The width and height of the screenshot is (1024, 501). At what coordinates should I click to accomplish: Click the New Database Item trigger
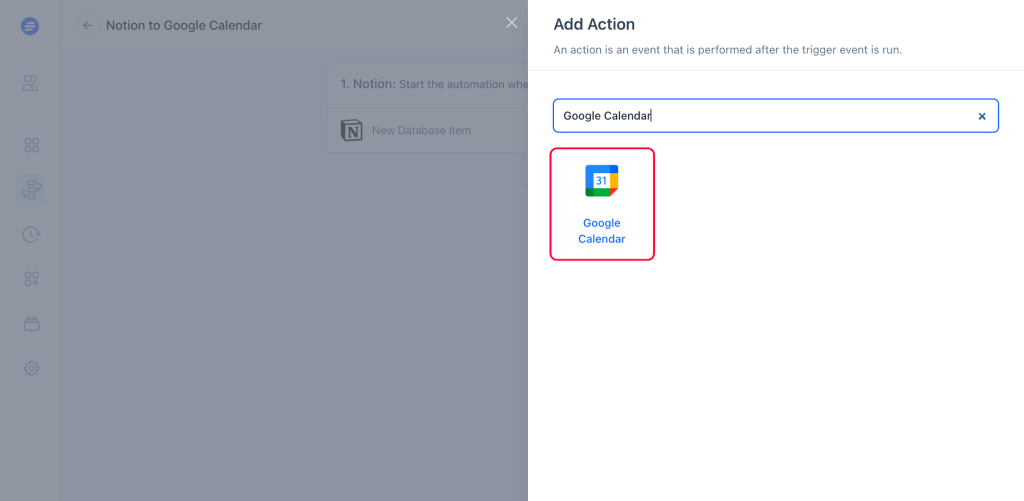click(x=421, y=130)
